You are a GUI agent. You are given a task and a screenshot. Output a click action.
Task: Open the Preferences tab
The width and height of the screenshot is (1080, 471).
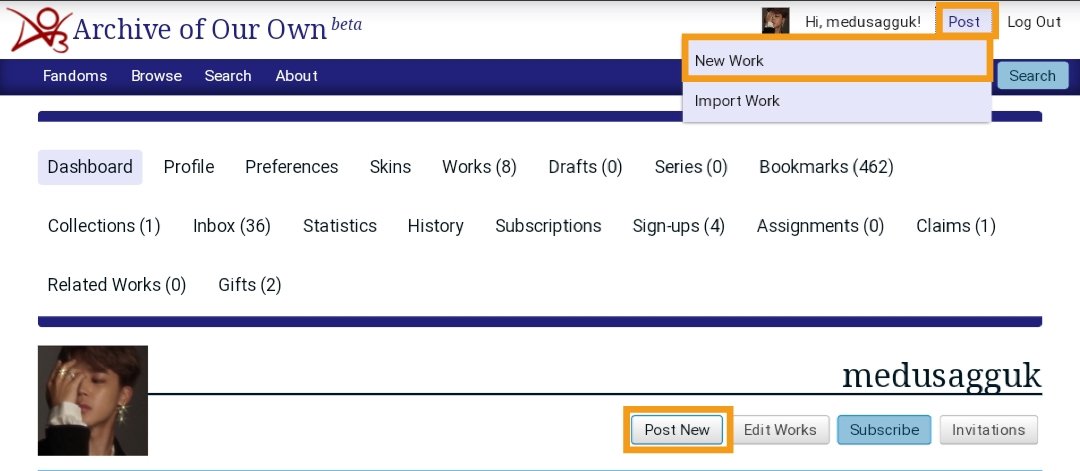click(292, 167)
